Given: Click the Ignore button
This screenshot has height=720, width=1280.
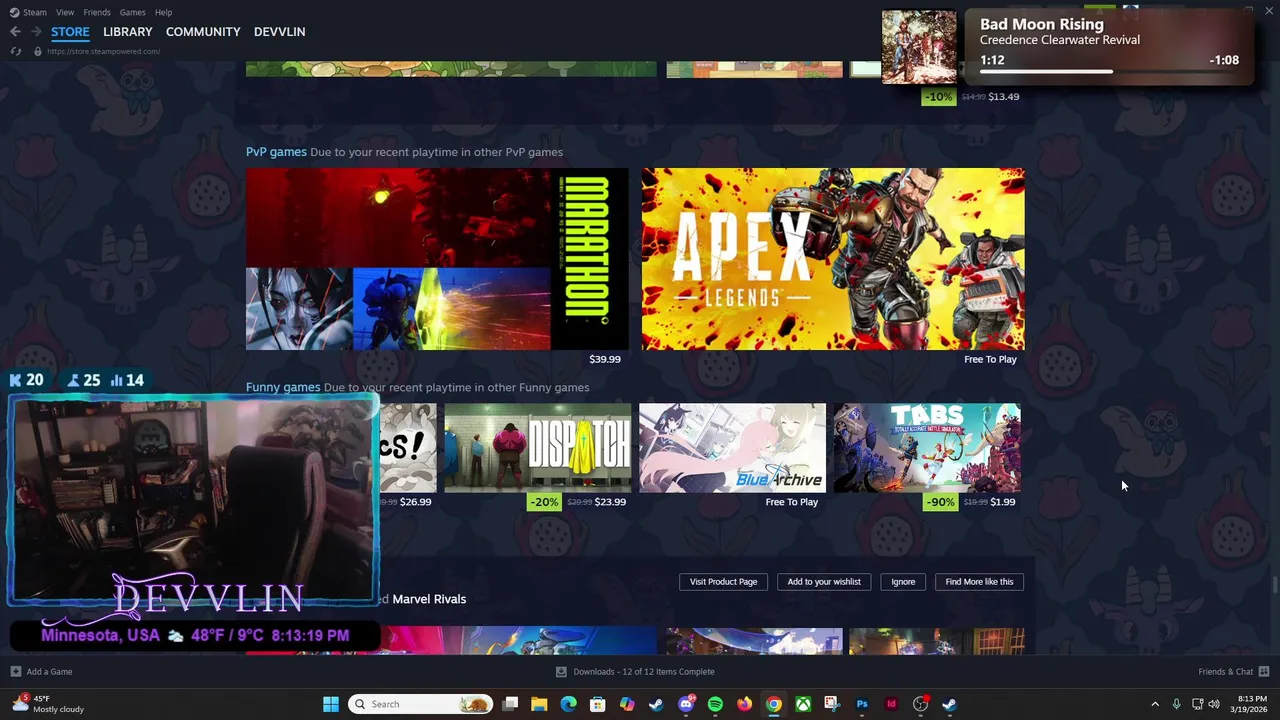Looking at the screenshot, I should (903, 582).
